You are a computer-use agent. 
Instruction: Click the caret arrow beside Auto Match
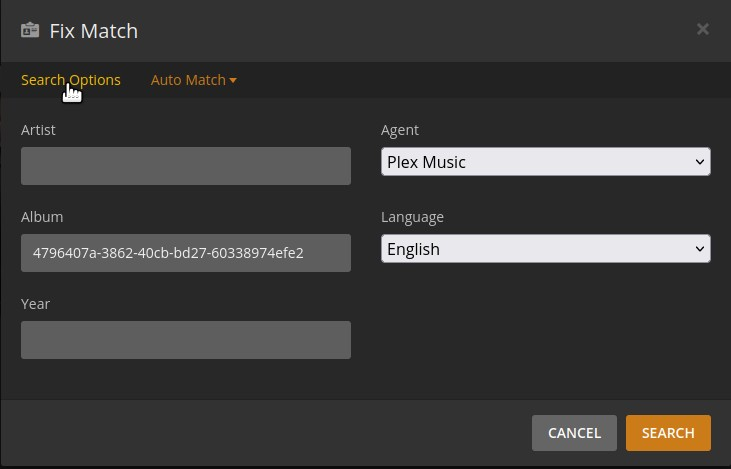pyautogui.click(x=233, y=81)
